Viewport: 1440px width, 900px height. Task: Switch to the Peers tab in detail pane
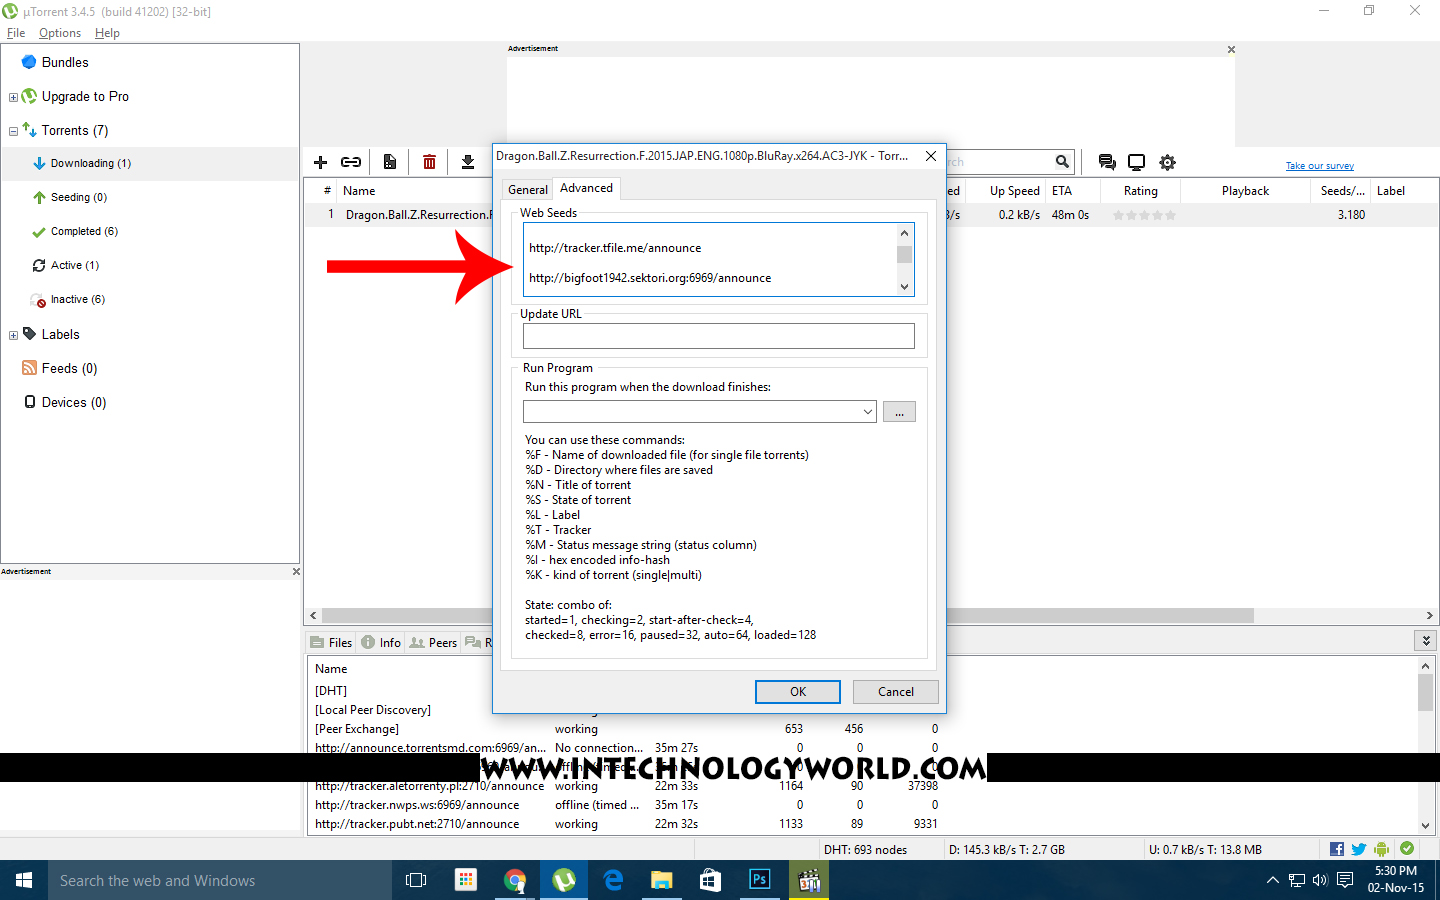(x=433, y=642)
